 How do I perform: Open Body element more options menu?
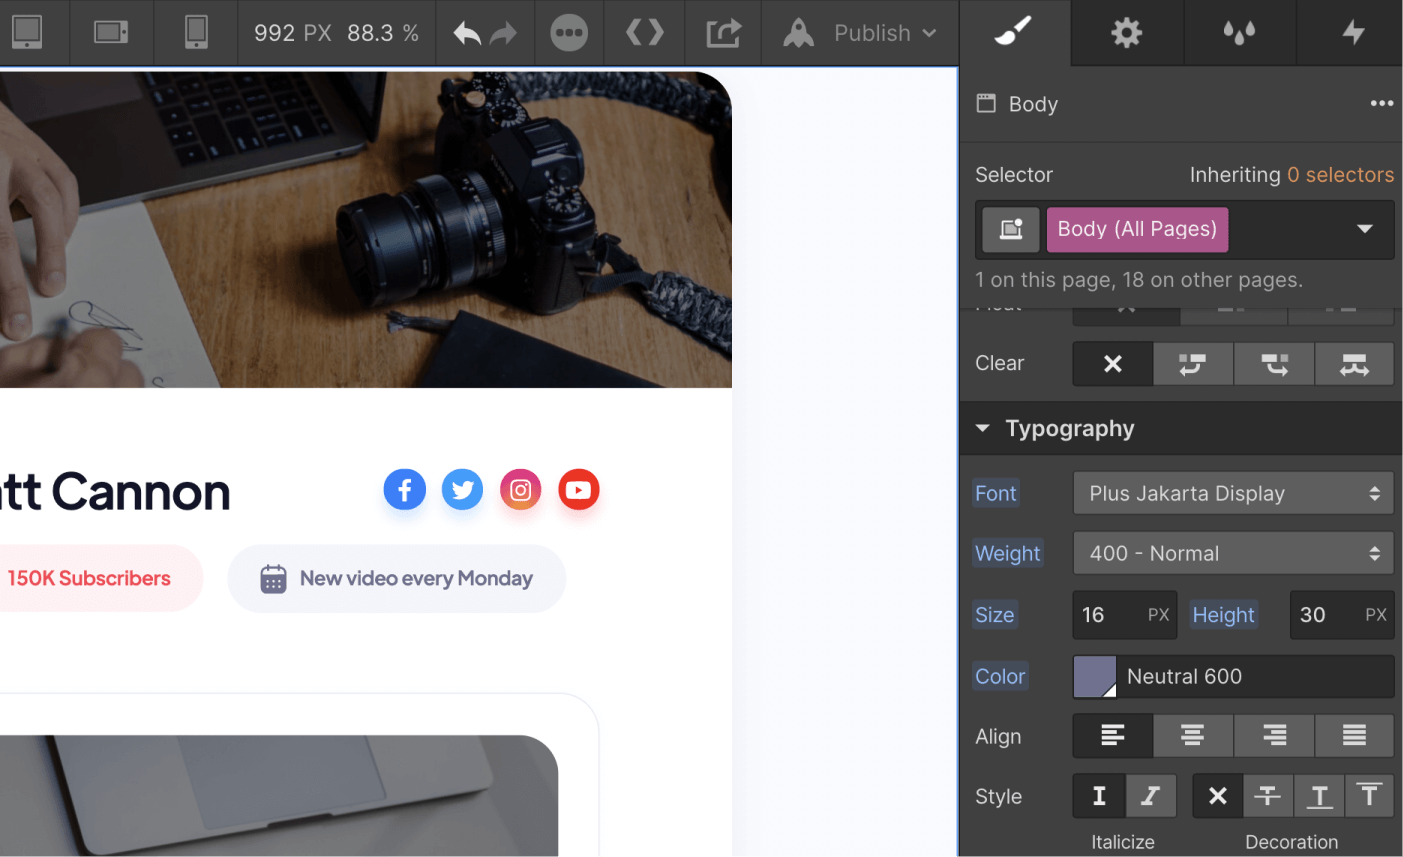pyautogui.click(x=1382, y=103)
